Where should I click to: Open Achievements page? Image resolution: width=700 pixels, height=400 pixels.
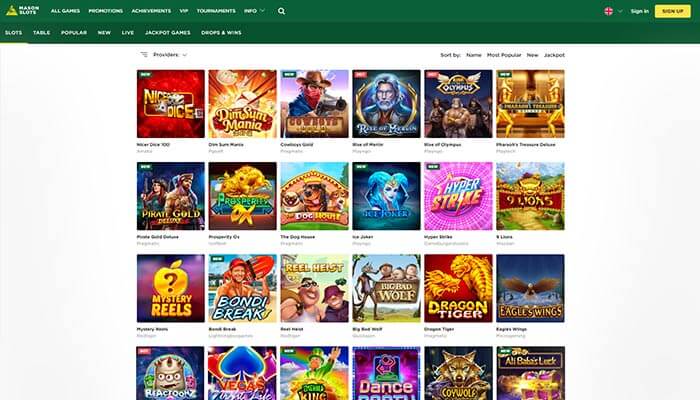point(151,11)
